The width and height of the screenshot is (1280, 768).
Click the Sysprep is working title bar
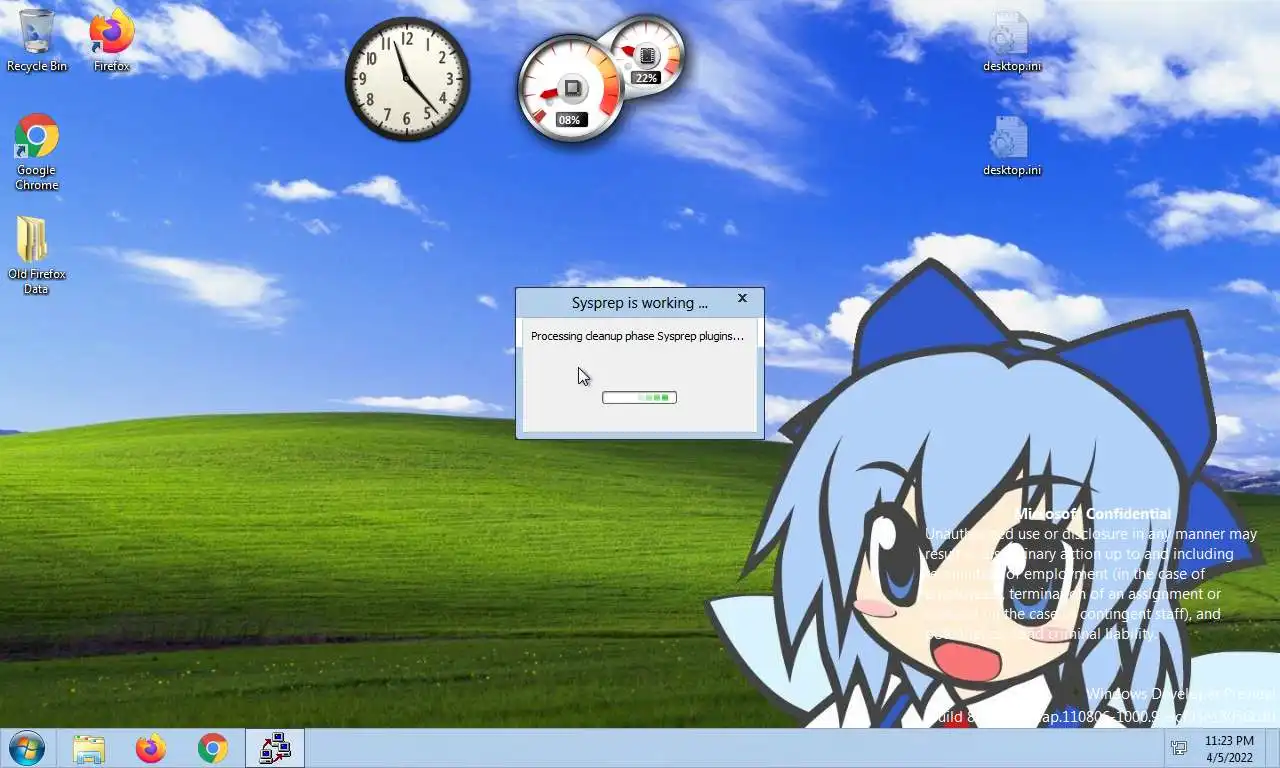640,303
